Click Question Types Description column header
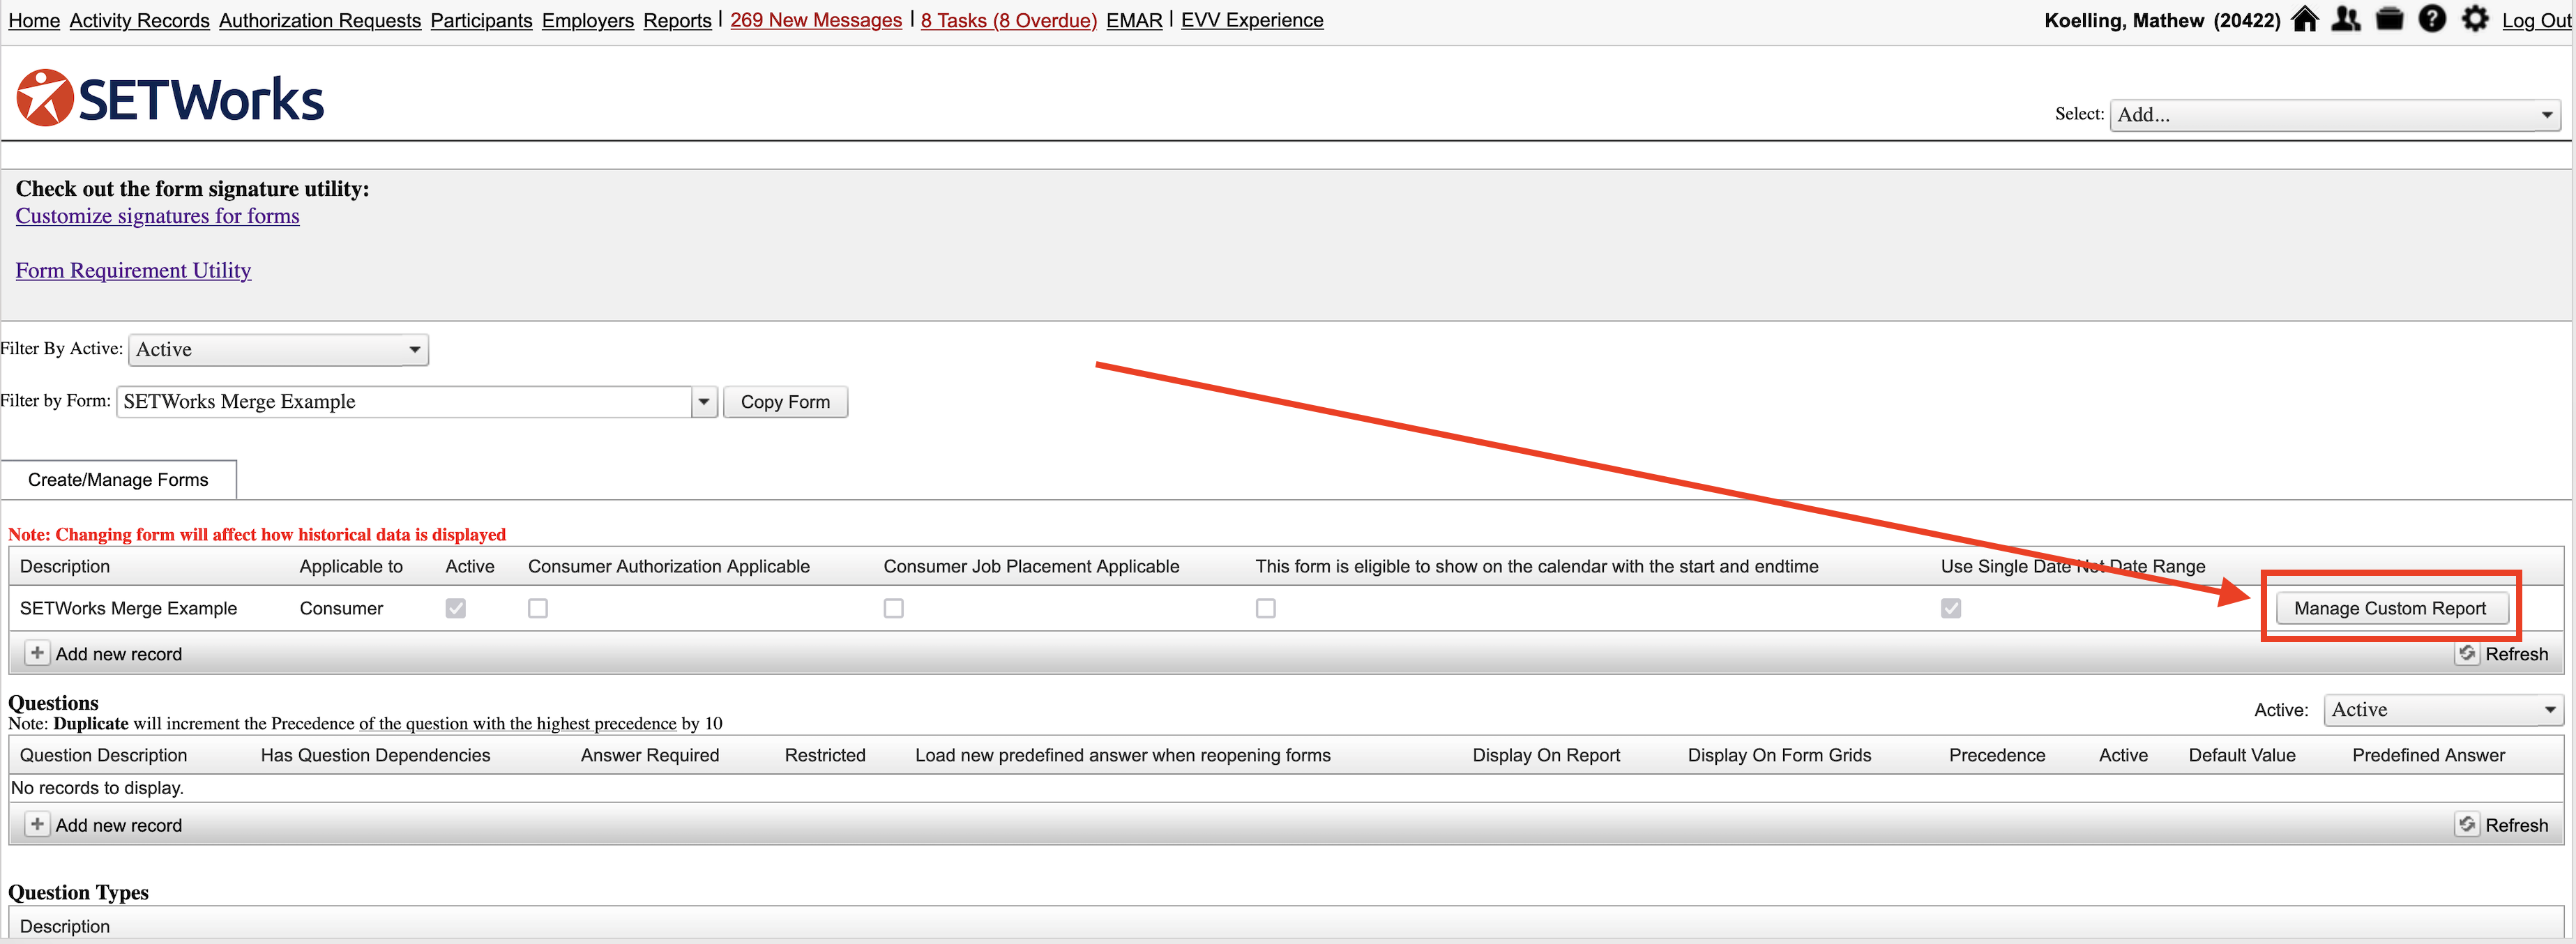This screenshot has width=2576, height=944. 65,926
